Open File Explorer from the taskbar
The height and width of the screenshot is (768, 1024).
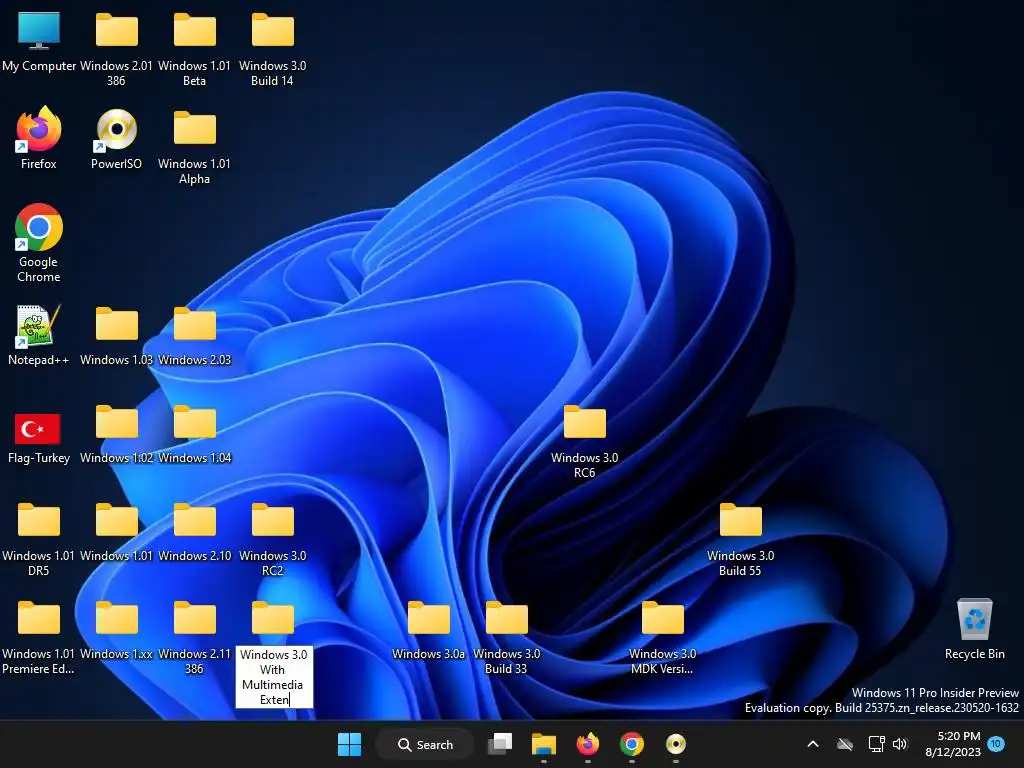click(x=543, y=744)
